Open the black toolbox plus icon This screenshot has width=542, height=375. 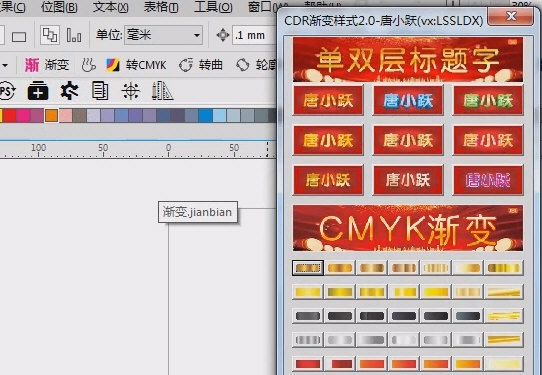pos(38,91)
